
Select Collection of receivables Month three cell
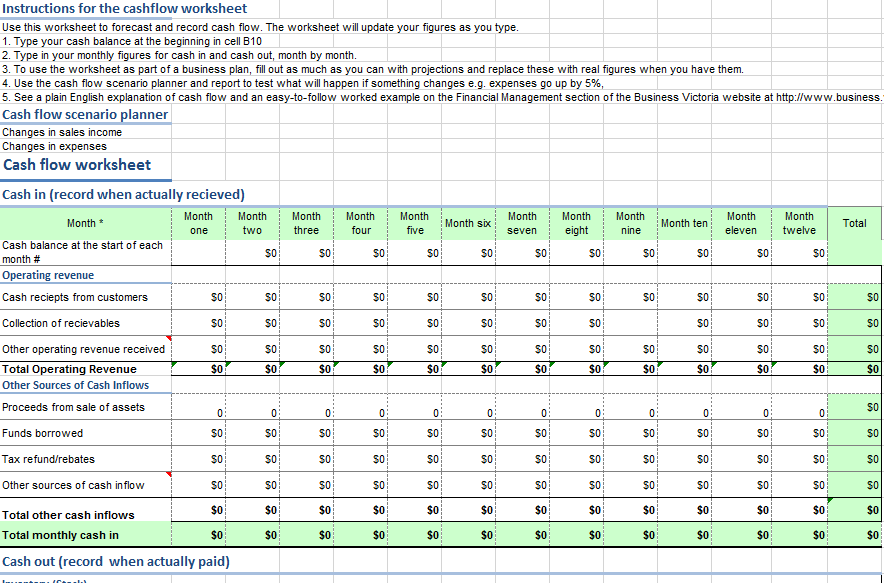[306, 323]
